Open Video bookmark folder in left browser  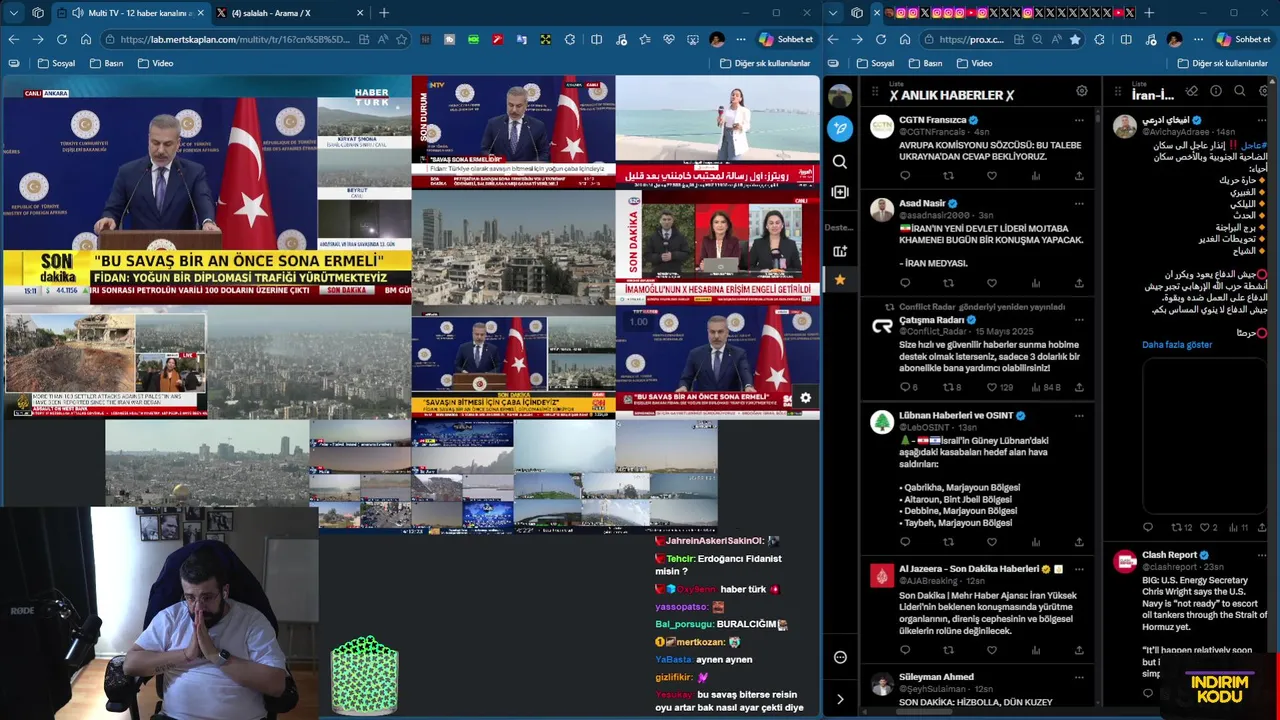[155, 63]
